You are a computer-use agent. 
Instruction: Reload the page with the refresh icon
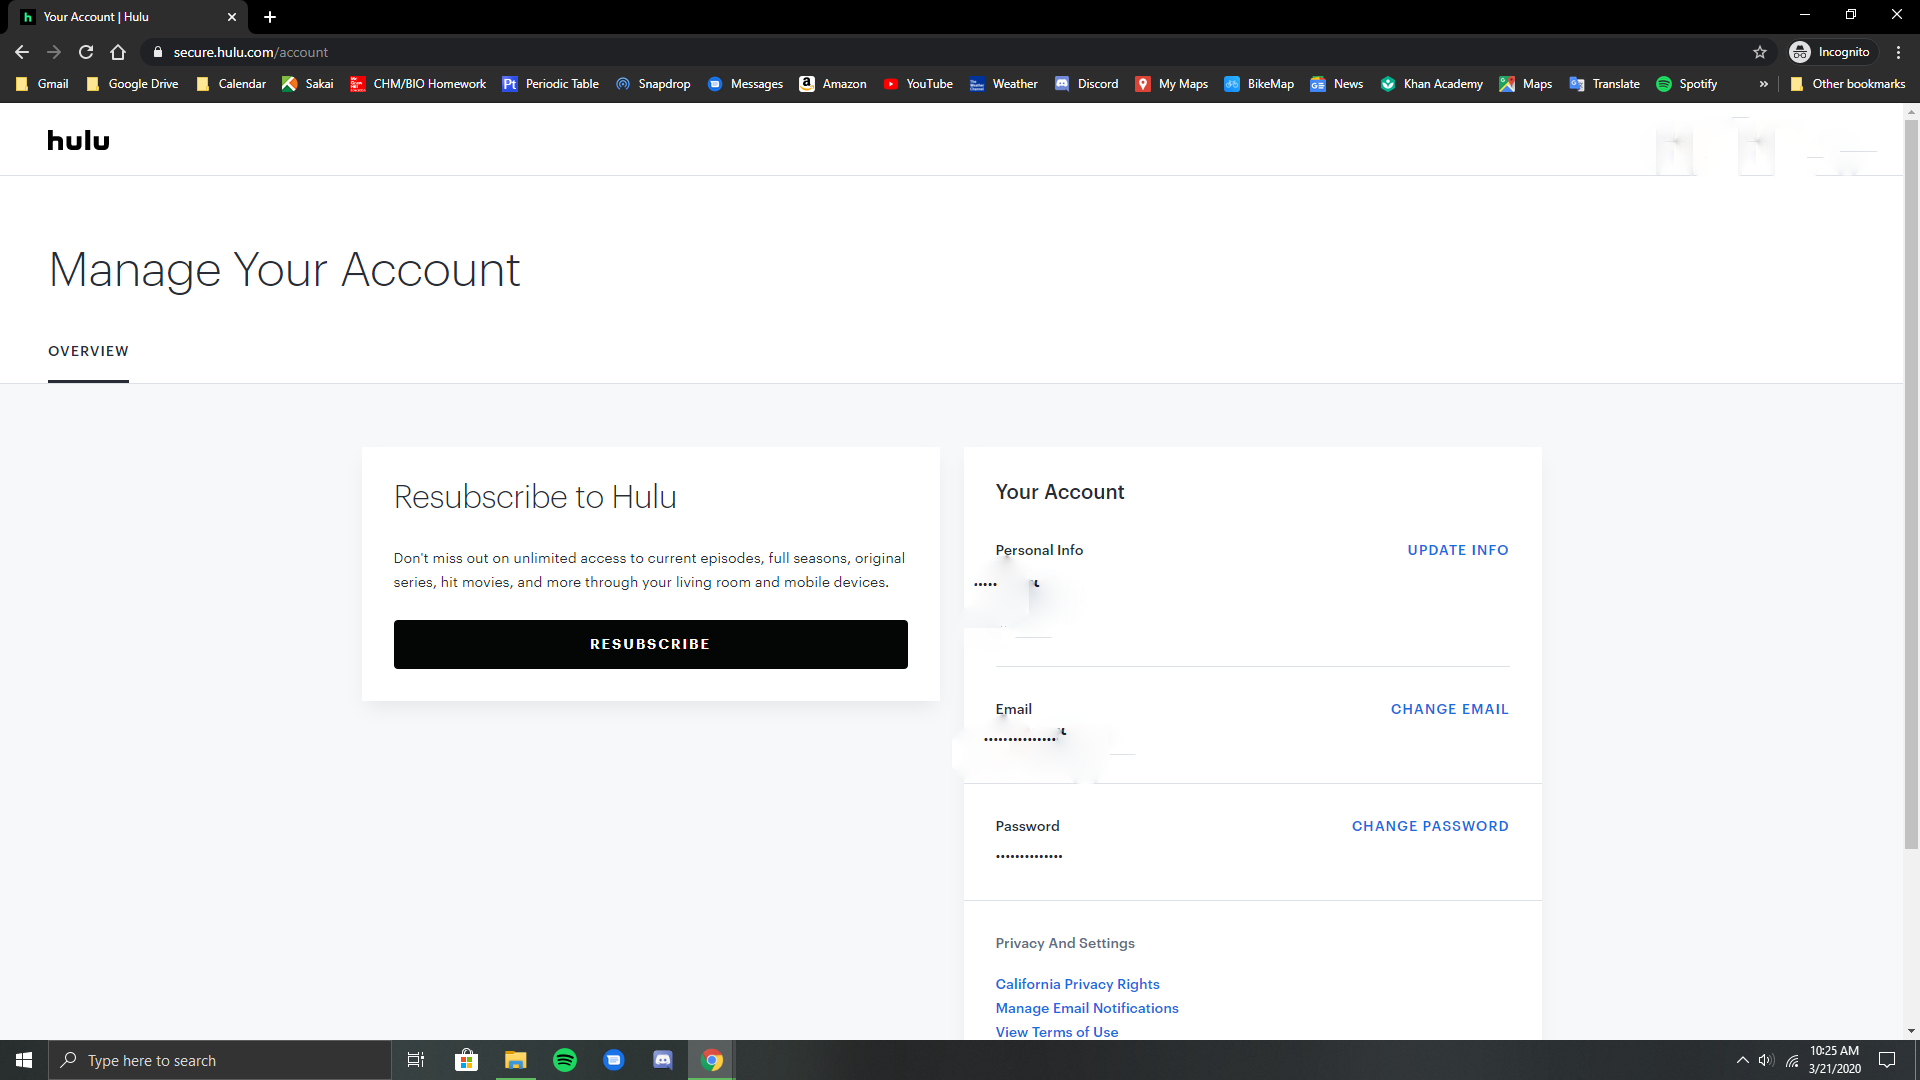coord(86,52)
